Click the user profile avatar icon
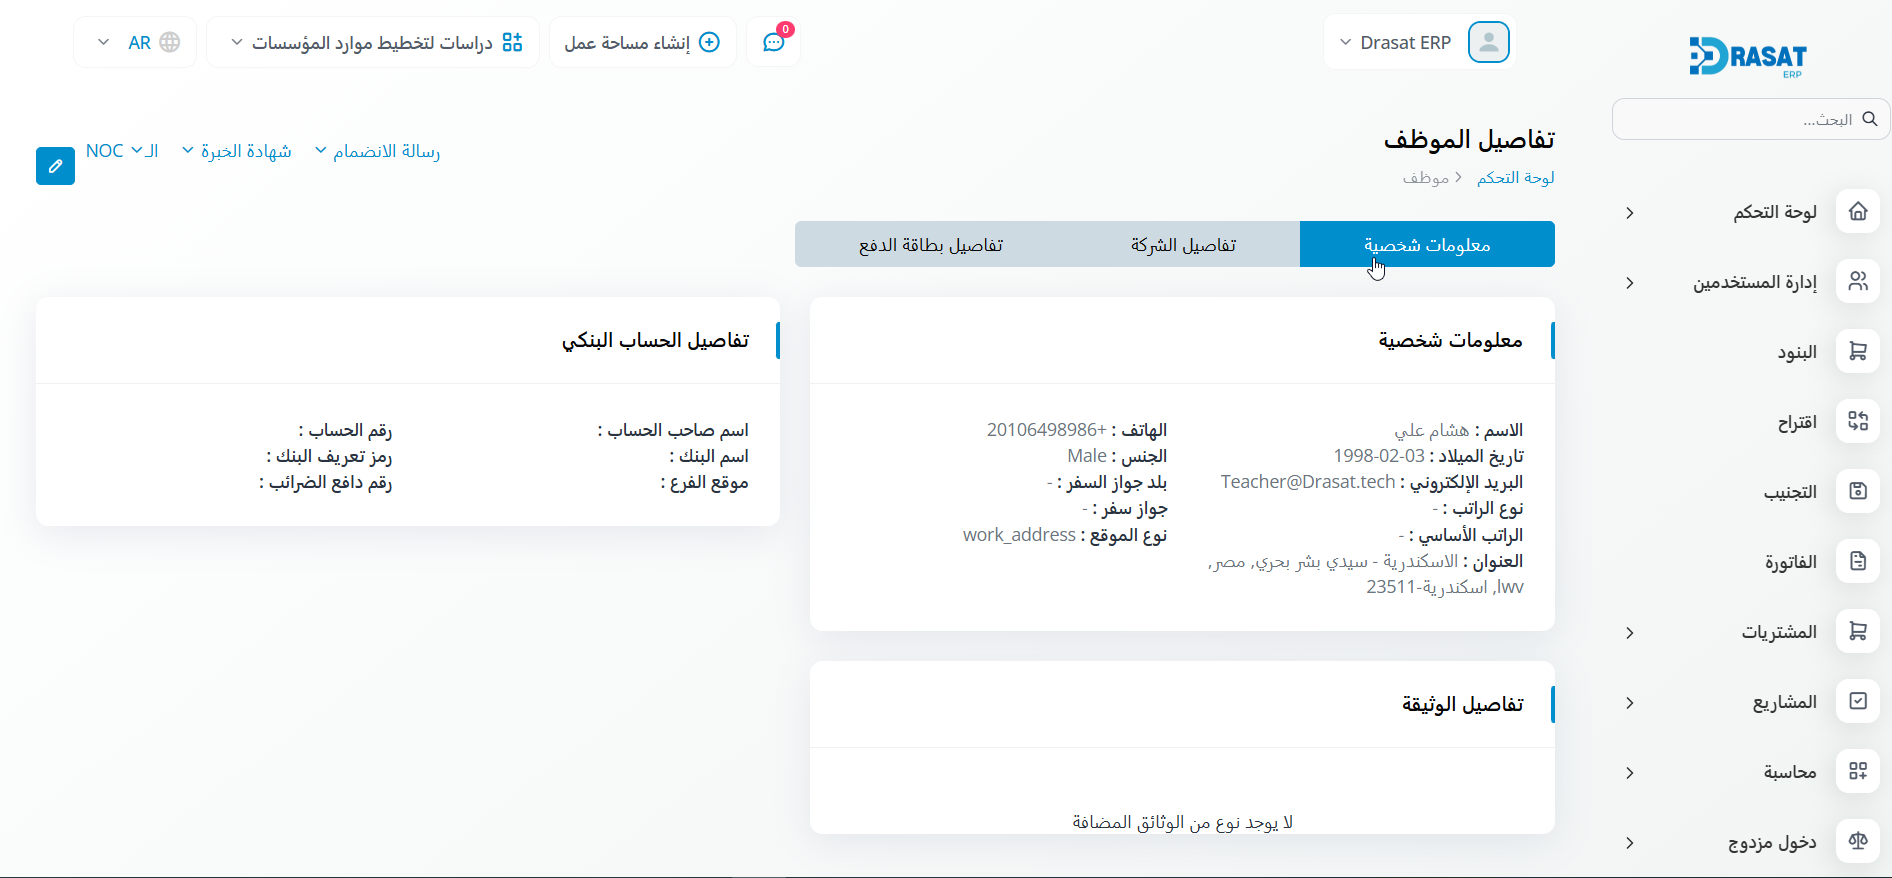This screenshot has width=1892, height=878. 1488,42
